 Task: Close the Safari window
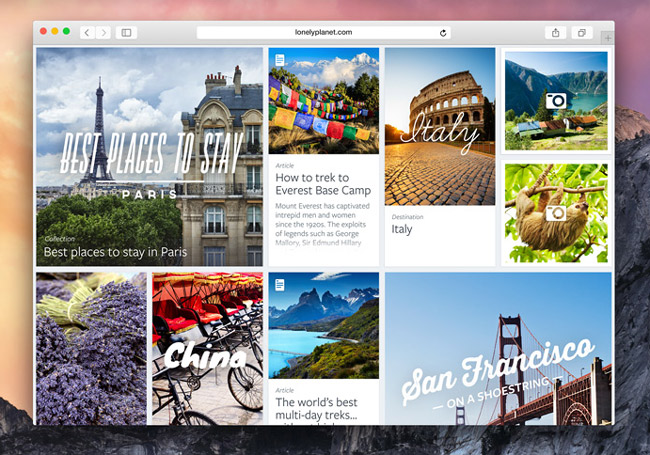(43, 31)
